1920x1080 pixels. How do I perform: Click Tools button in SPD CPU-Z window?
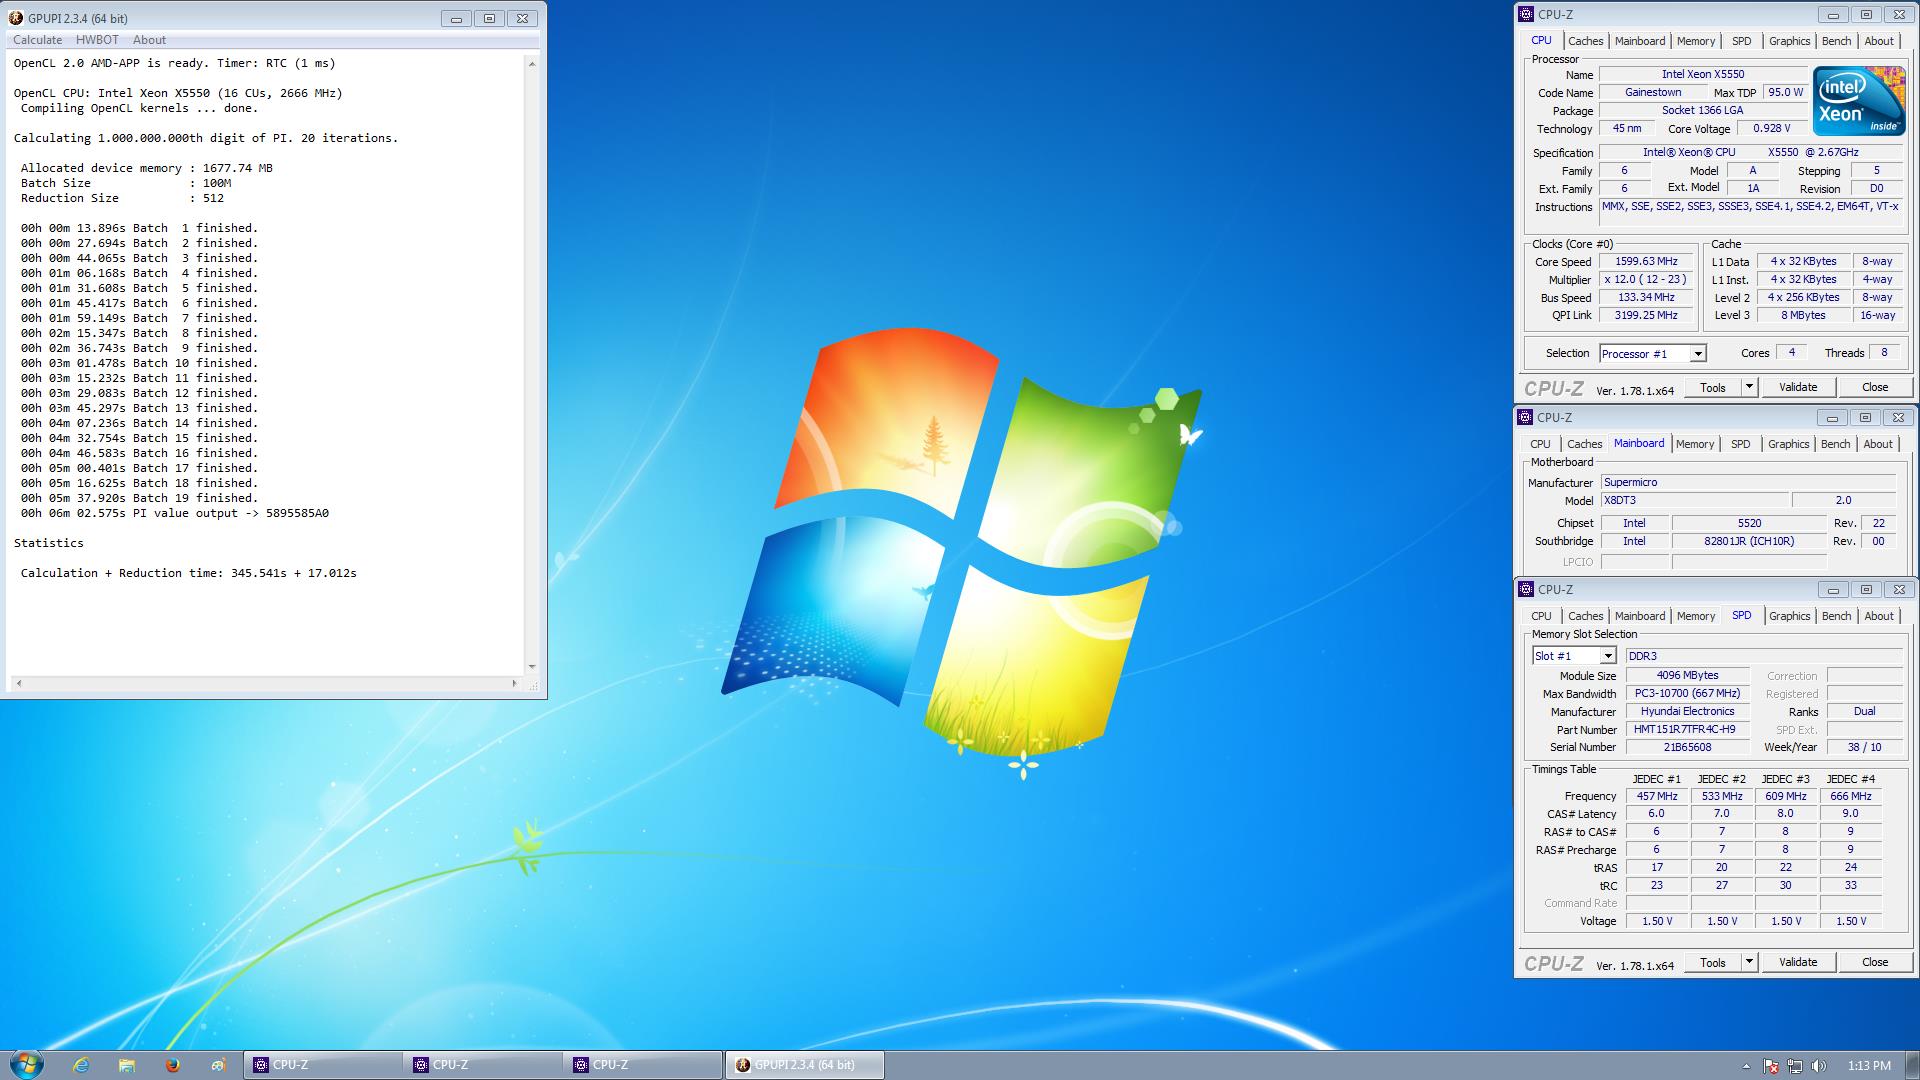pos(1713,962)
